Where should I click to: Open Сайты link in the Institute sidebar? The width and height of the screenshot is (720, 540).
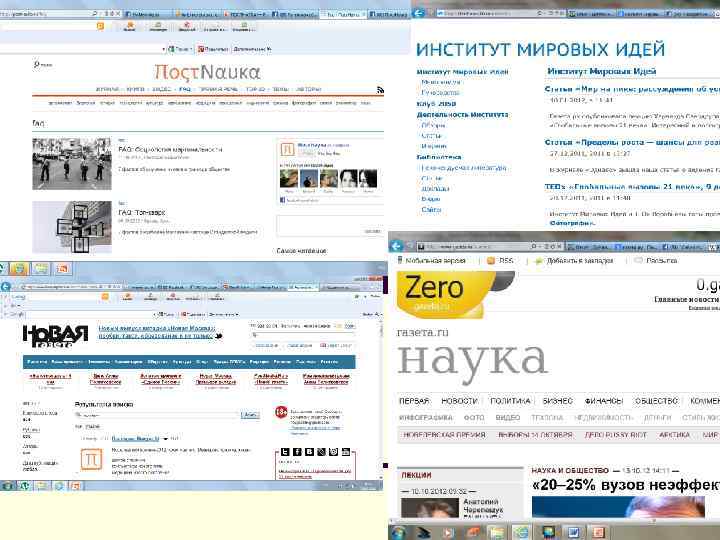pos(431,209)
